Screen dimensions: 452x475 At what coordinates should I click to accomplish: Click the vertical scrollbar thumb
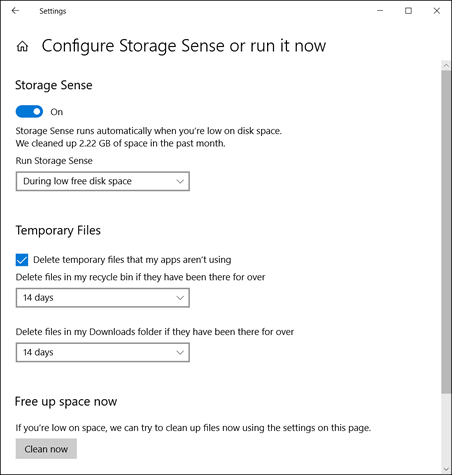[446, 232]
